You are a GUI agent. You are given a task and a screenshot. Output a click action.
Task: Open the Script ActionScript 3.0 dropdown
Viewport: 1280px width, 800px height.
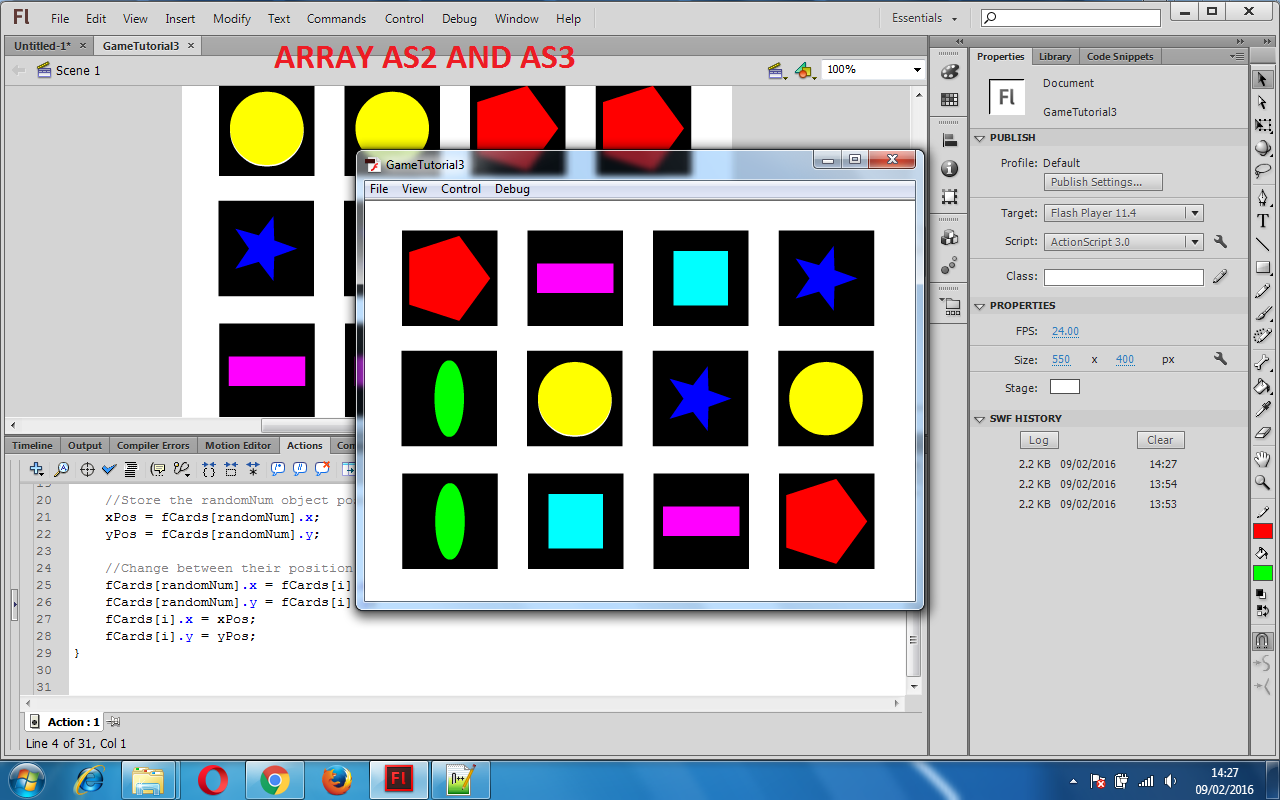1124,242
